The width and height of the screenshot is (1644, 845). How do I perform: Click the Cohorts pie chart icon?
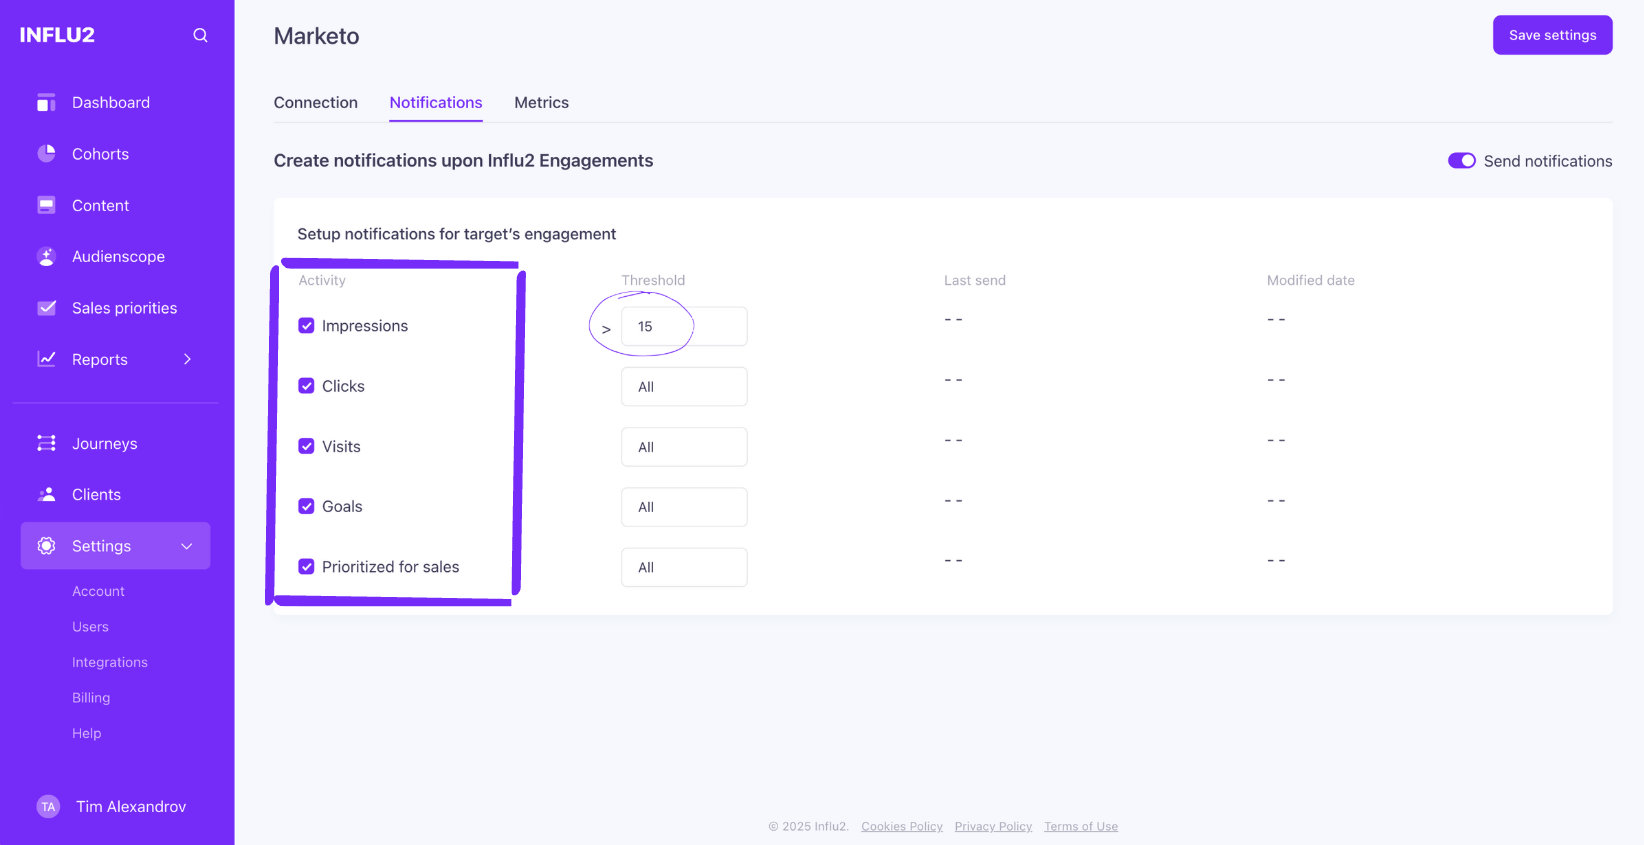46,154
